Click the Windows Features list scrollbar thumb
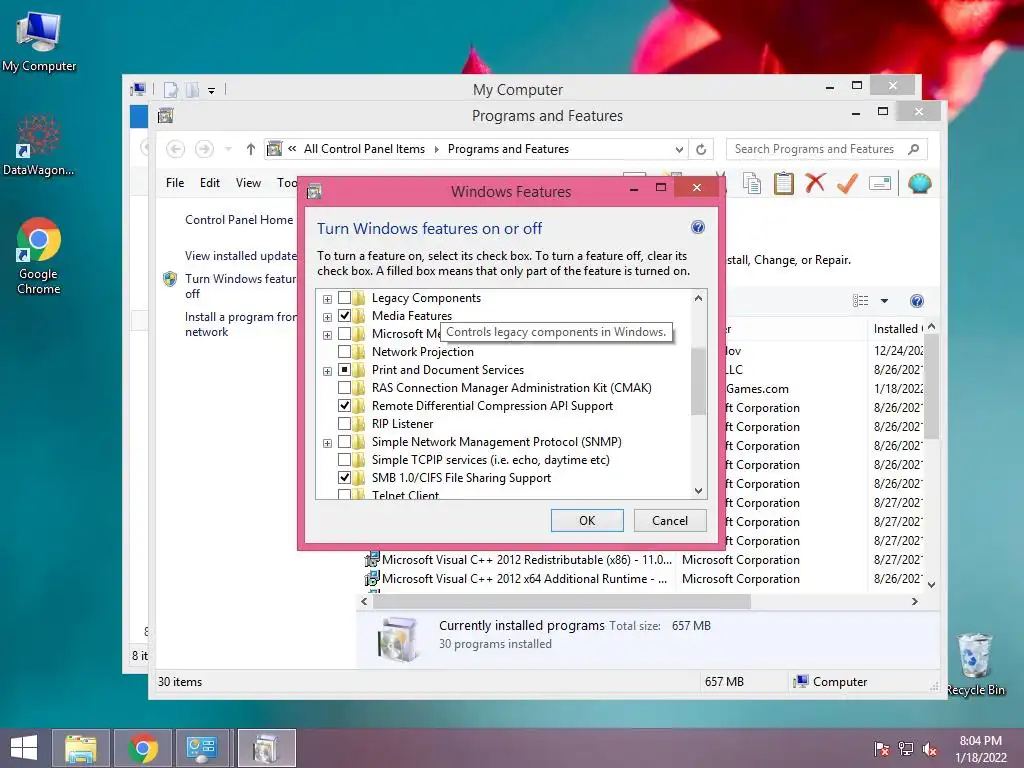 pos(698,381)
